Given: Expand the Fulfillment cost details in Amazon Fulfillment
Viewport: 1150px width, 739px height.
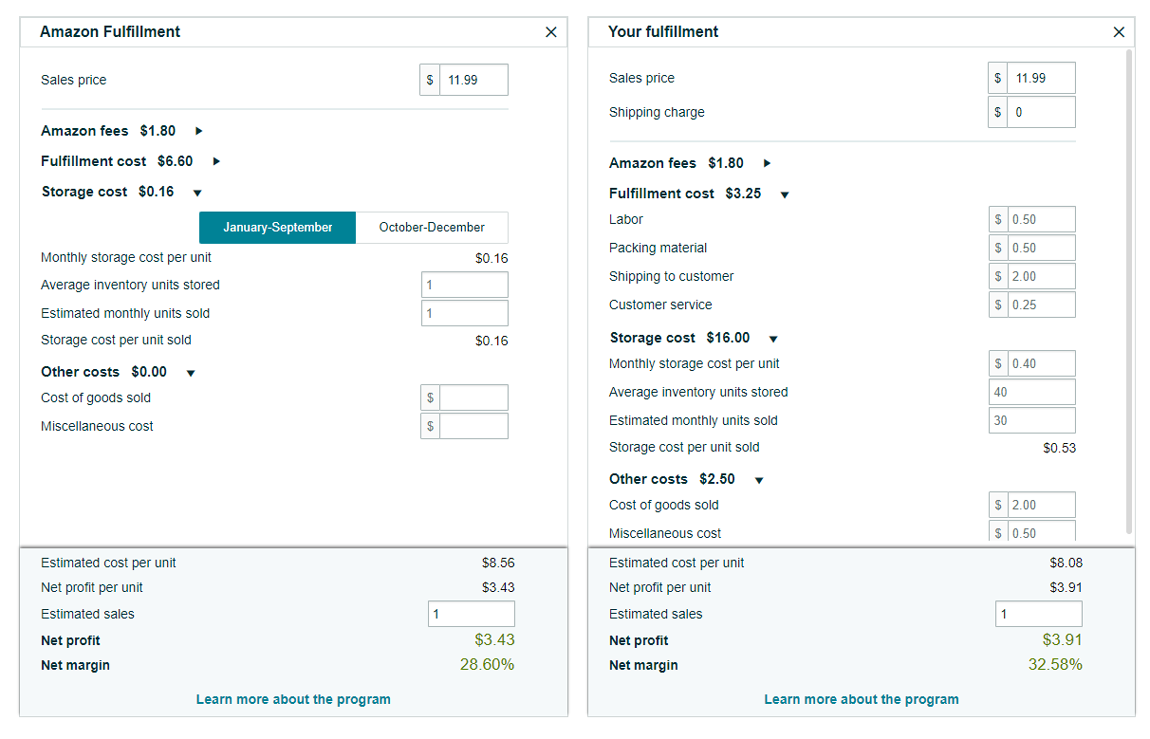Looking at the screenshot, I should click(x=216, y=161).
